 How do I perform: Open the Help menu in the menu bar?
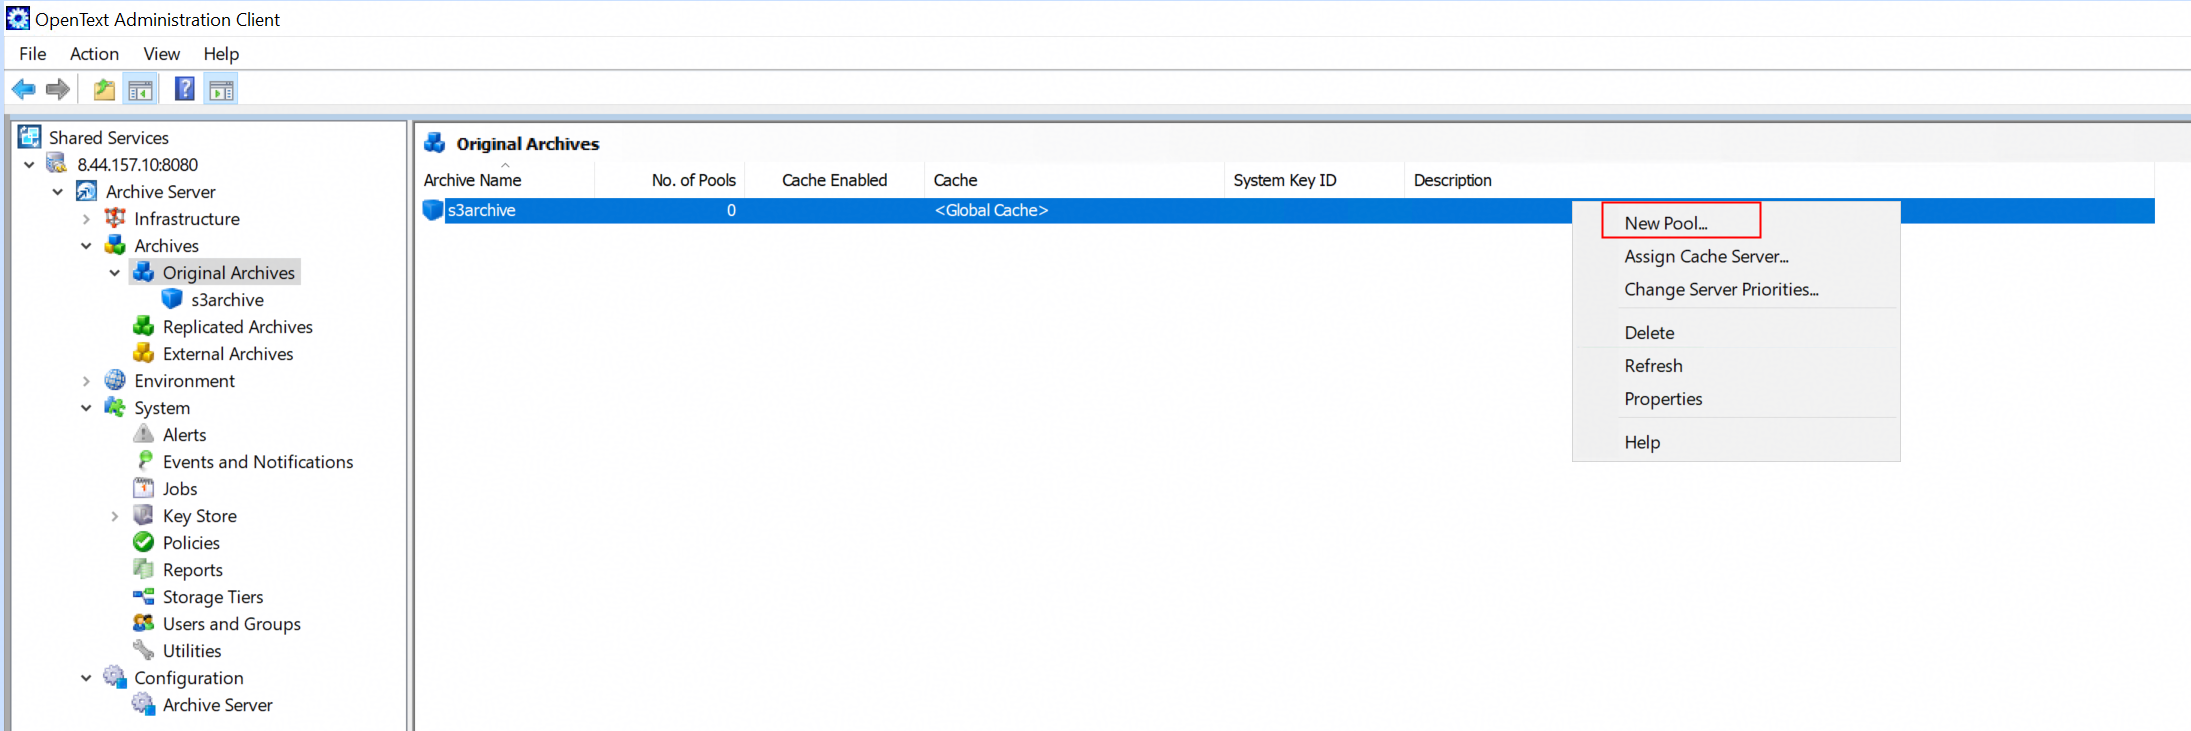(221, 54)
